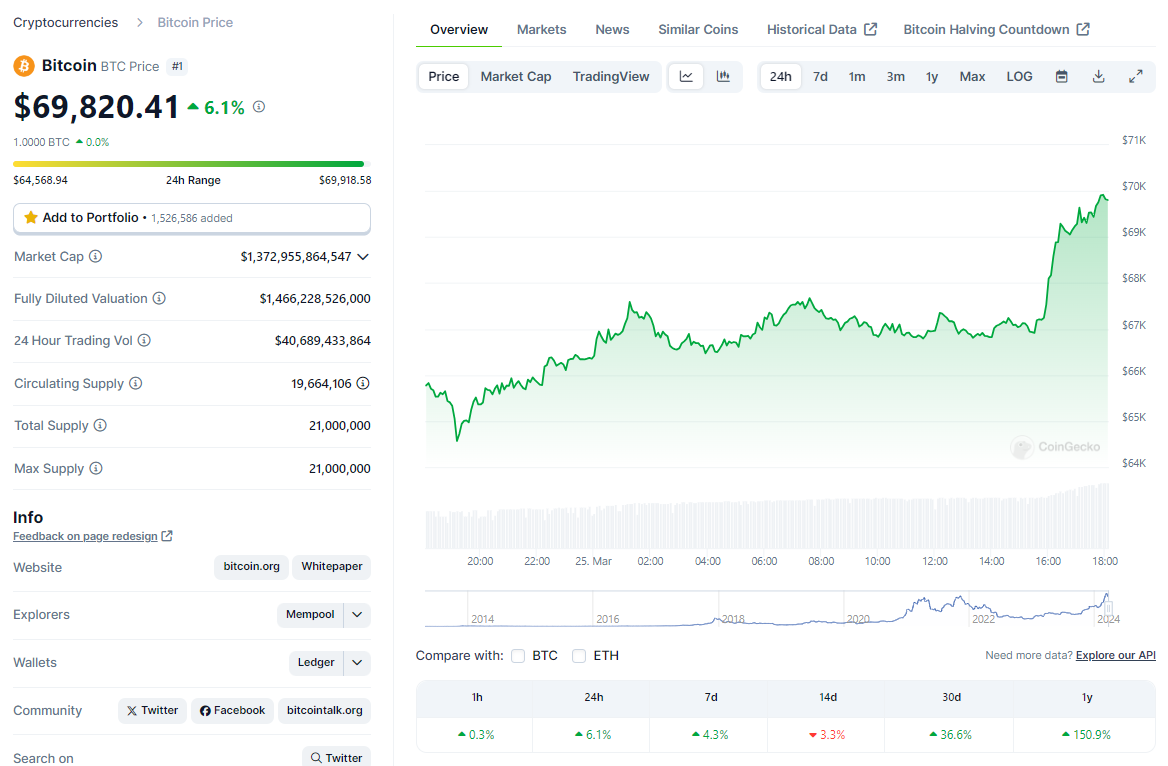Show Max Supply info icon

[x=96, y=468]
